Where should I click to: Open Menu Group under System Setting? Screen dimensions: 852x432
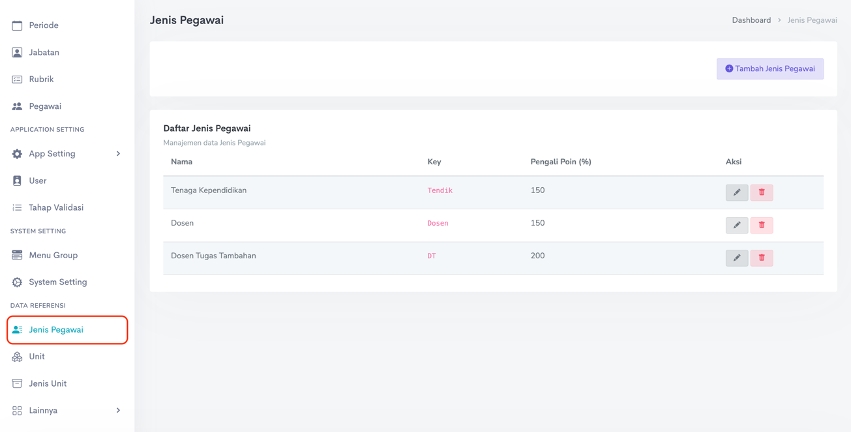[53, 255]
